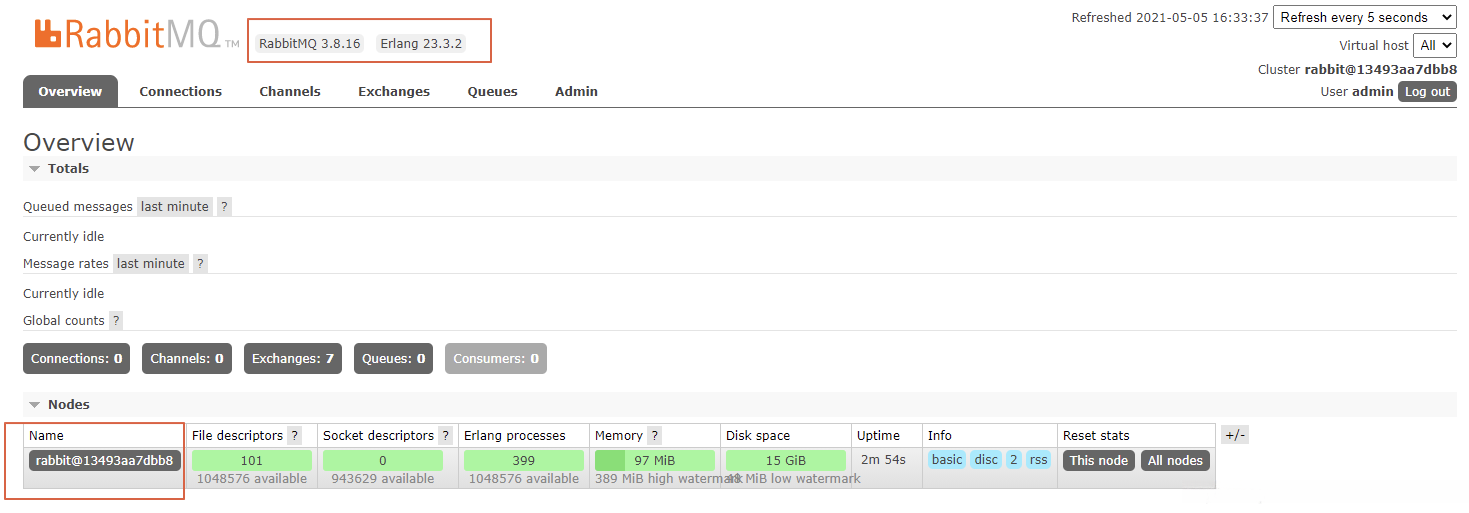Image resolution: width=1469 pixels, height=513 pixels.
Task: Switch to the Channels tab
Action: [x=290, y=91]
